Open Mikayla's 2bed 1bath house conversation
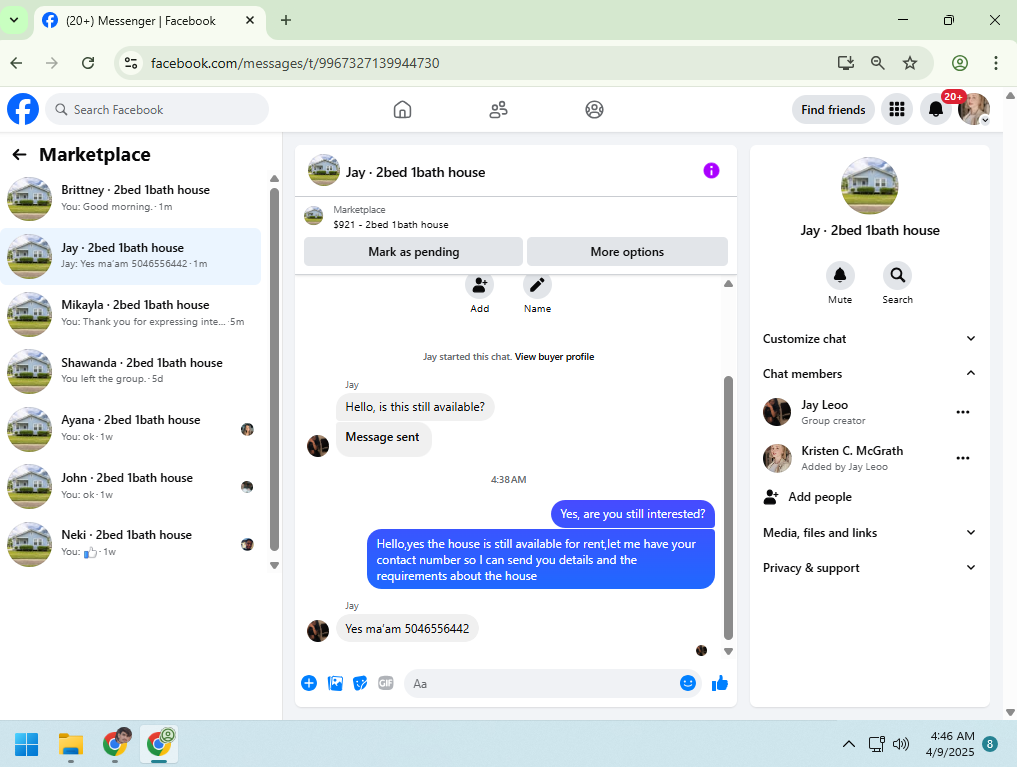 [131, 313]
